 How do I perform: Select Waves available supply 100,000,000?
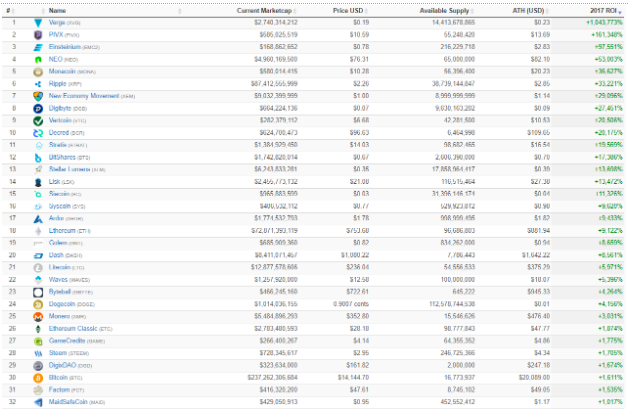pos(458,280)
